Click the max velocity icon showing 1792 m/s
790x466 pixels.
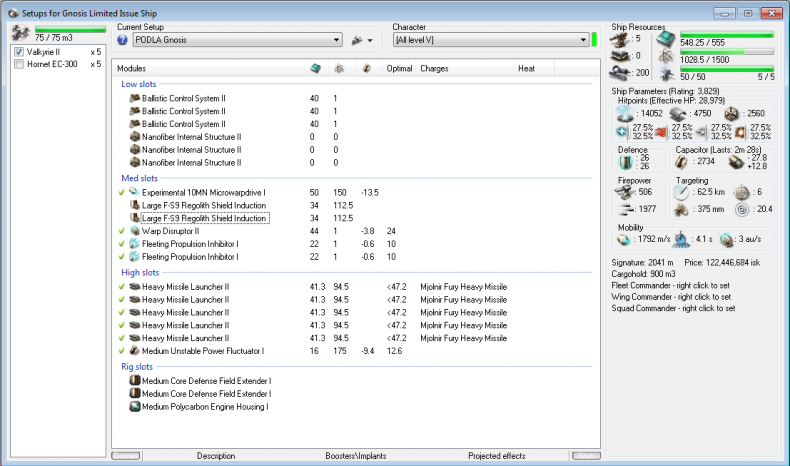click(x=624, y=240)
